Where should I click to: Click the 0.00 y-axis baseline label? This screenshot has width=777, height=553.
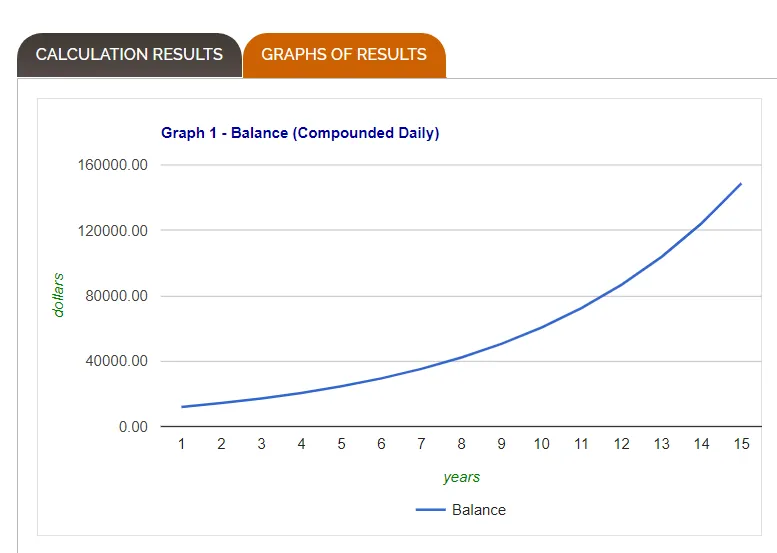[x=132, y=427]
